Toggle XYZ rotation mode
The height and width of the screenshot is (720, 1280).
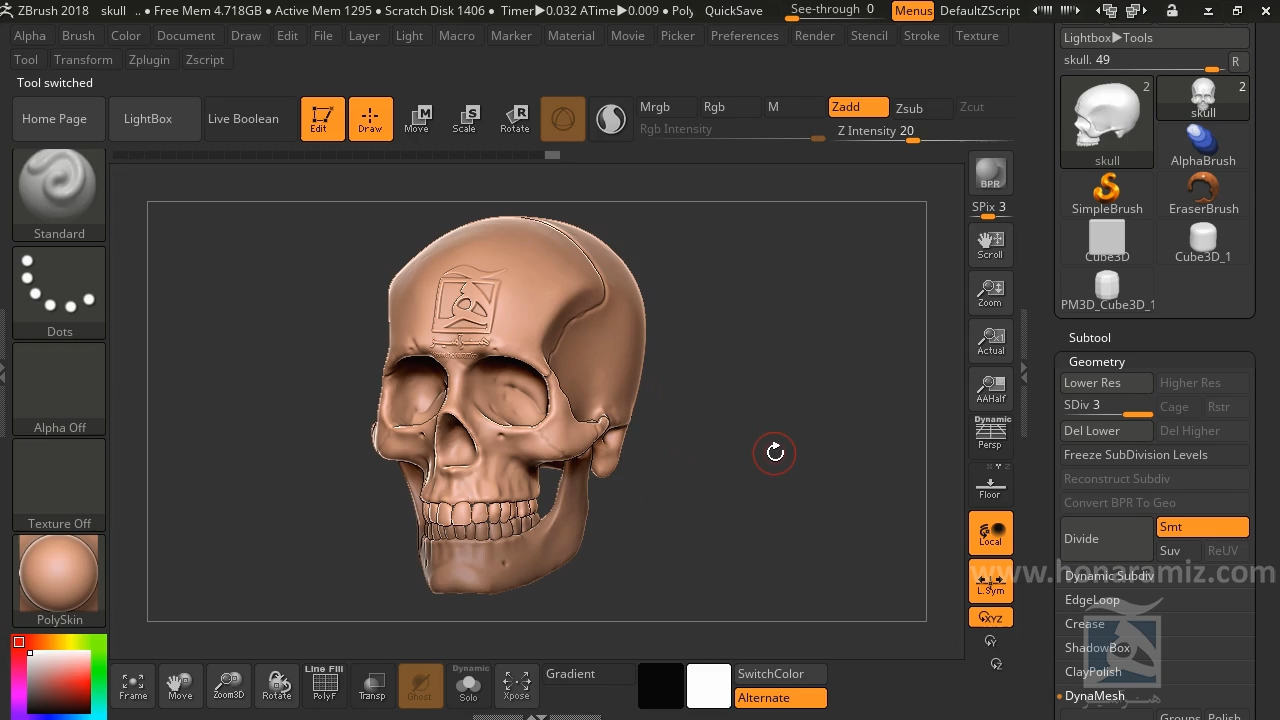(x=990, y=617)
